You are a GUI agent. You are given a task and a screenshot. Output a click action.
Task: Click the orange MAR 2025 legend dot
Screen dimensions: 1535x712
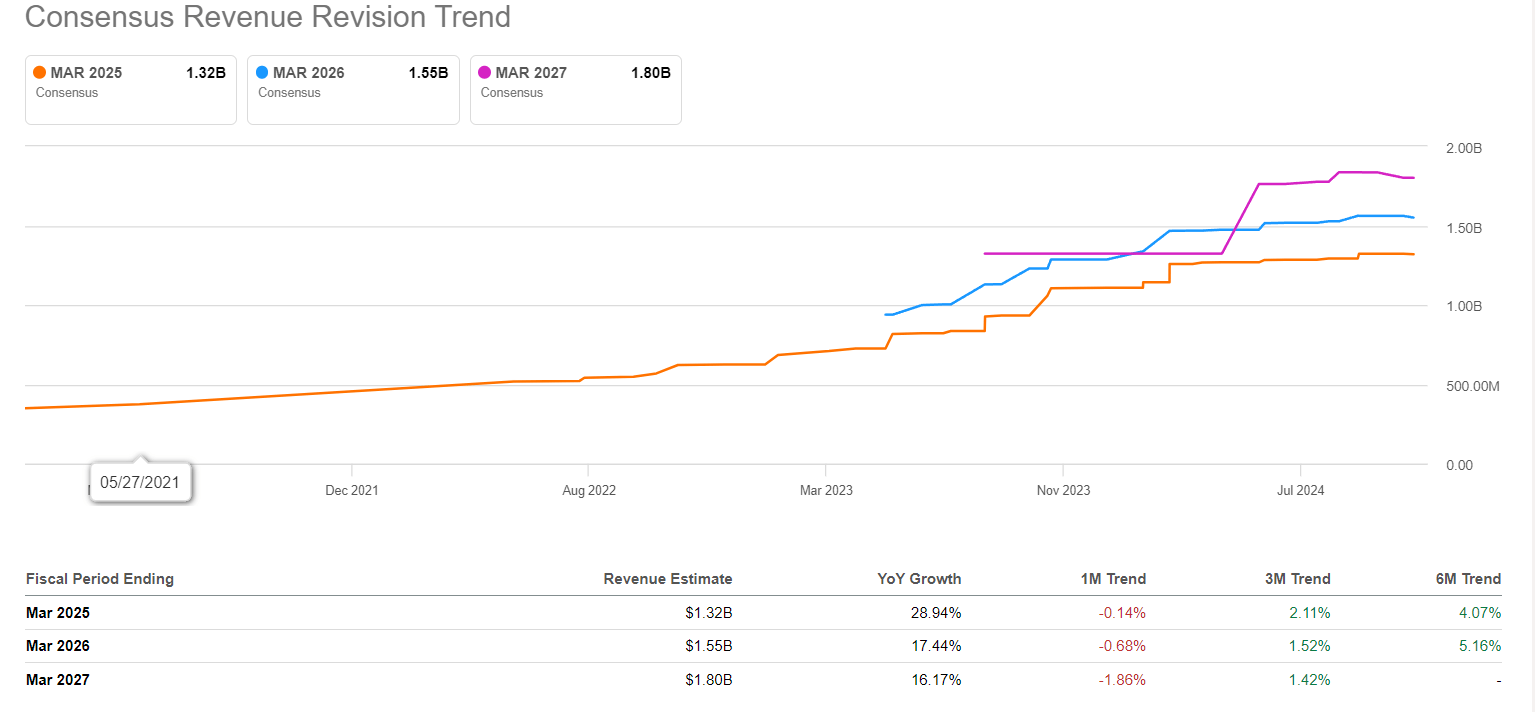pyautogui.click(x=40, y=73)
